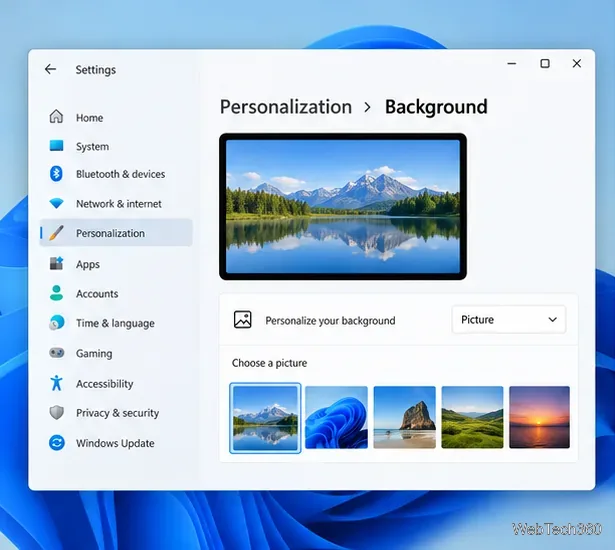This screenshot has height=550, width=615.
Task: Click the Bluetooth icon in sidebar
Action: coord(56,173)
